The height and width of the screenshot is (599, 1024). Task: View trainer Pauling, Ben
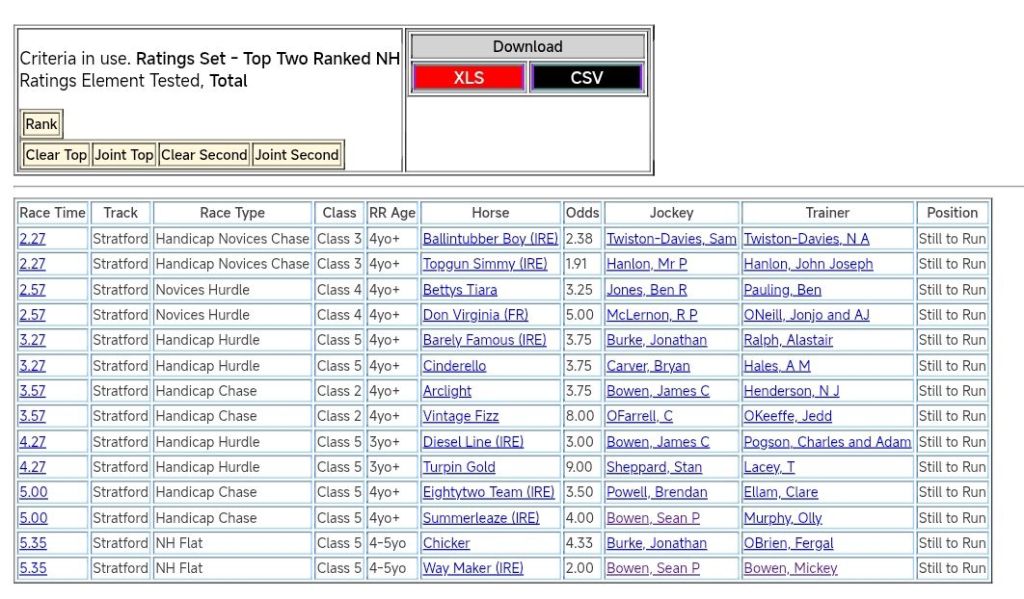(x=782, y=290)
